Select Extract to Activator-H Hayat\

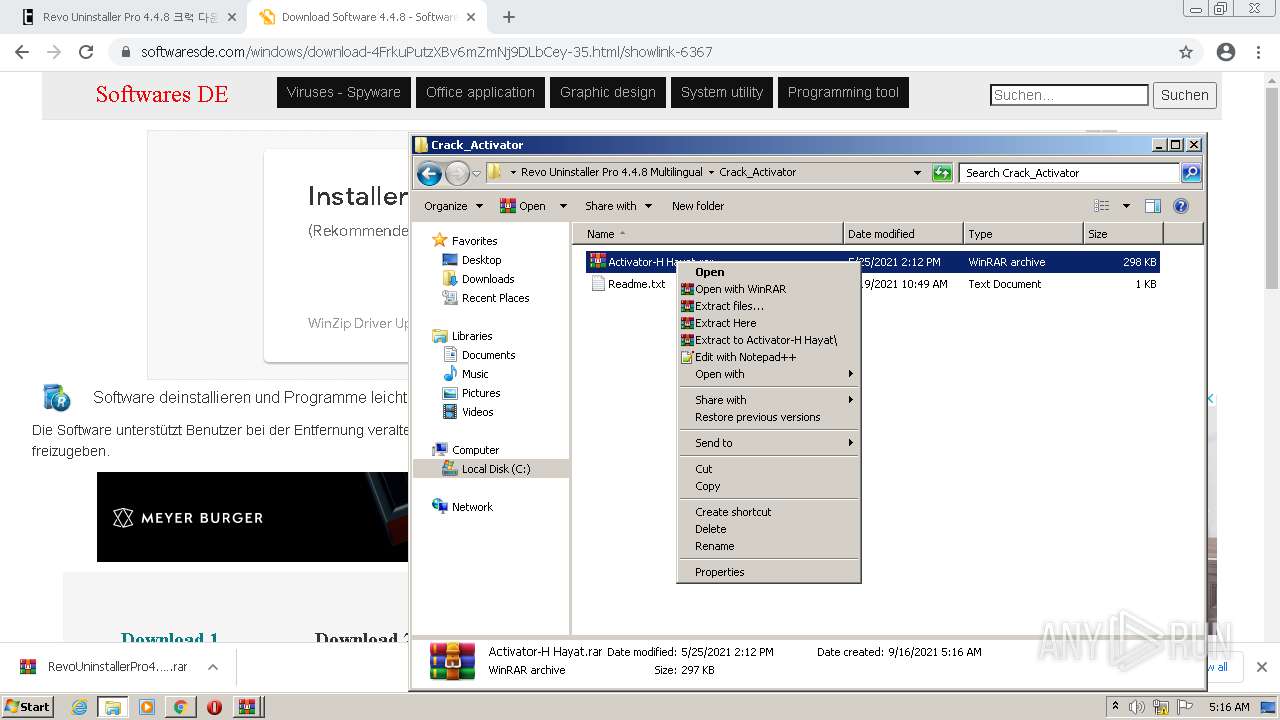point(768,340)
